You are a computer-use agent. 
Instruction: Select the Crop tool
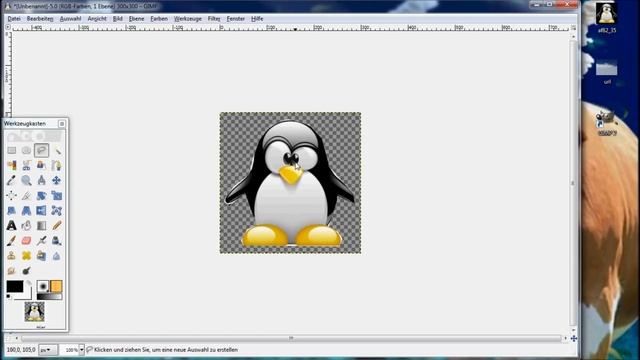pyautogui.click(x=27, y=196)
